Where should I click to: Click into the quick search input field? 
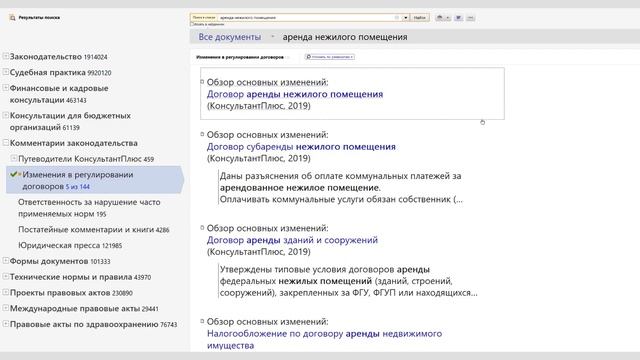click(x=306, y=18)
